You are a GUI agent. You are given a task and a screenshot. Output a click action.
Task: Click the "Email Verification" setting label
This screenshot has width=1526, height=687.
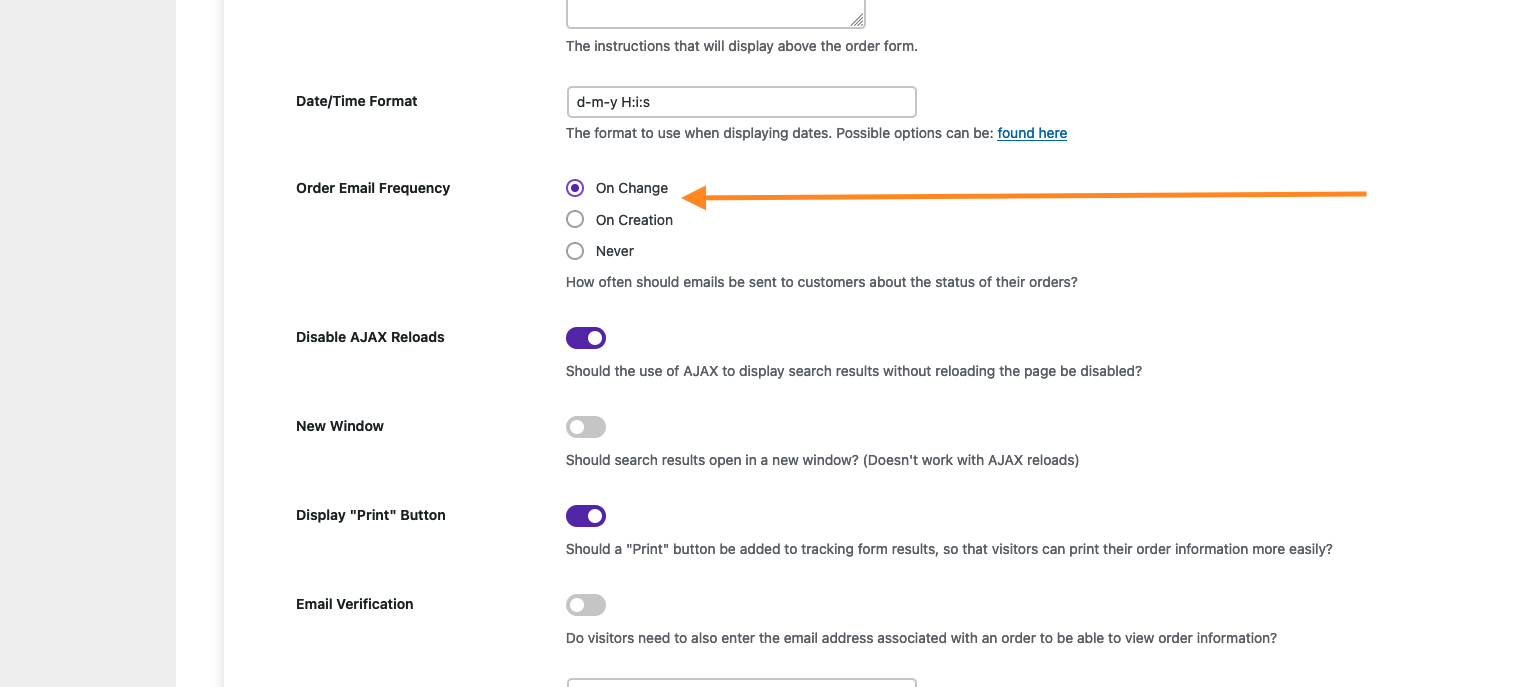pyautogui.click(x=355, y=604)
